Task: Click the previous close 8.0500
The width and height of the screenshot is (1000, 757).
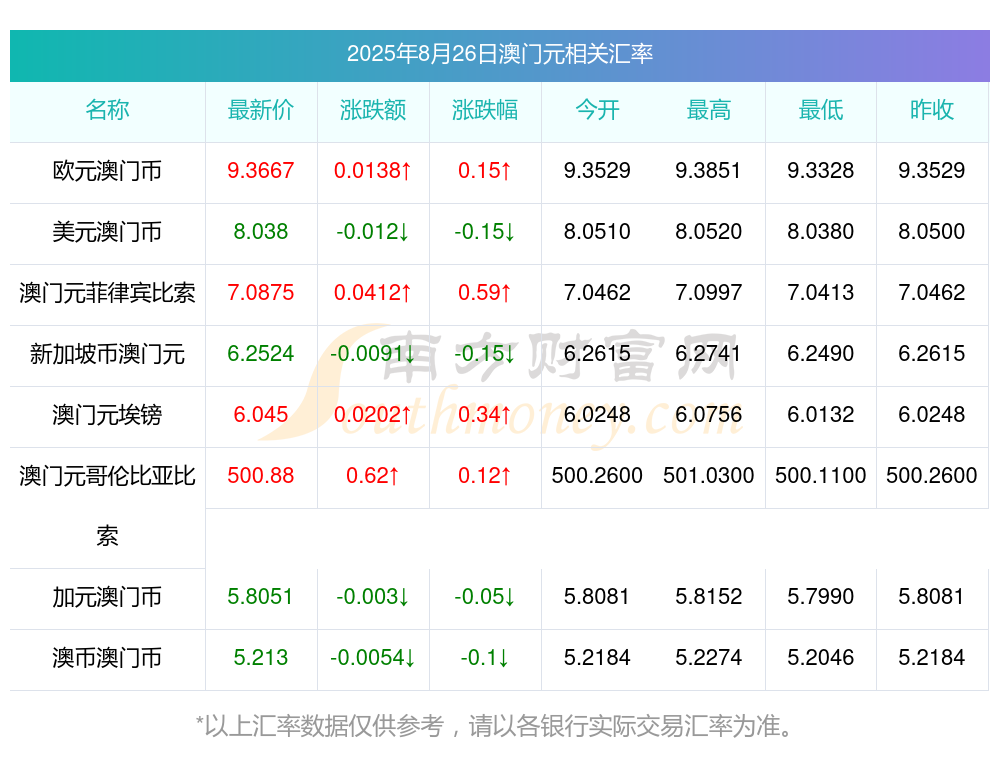Action: pos(932,231)
